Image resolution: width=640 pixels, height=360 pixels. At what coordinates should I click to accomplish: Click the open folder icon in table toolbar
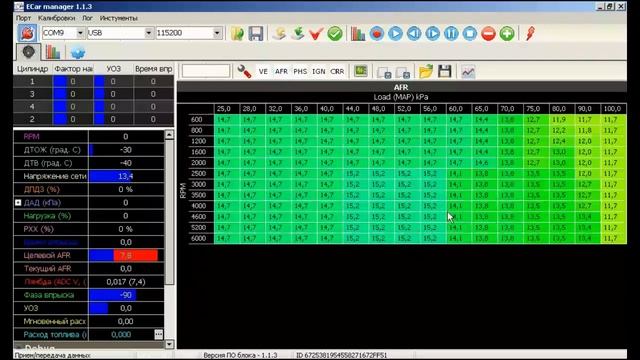pyautogui.click(x=426, y=71)
